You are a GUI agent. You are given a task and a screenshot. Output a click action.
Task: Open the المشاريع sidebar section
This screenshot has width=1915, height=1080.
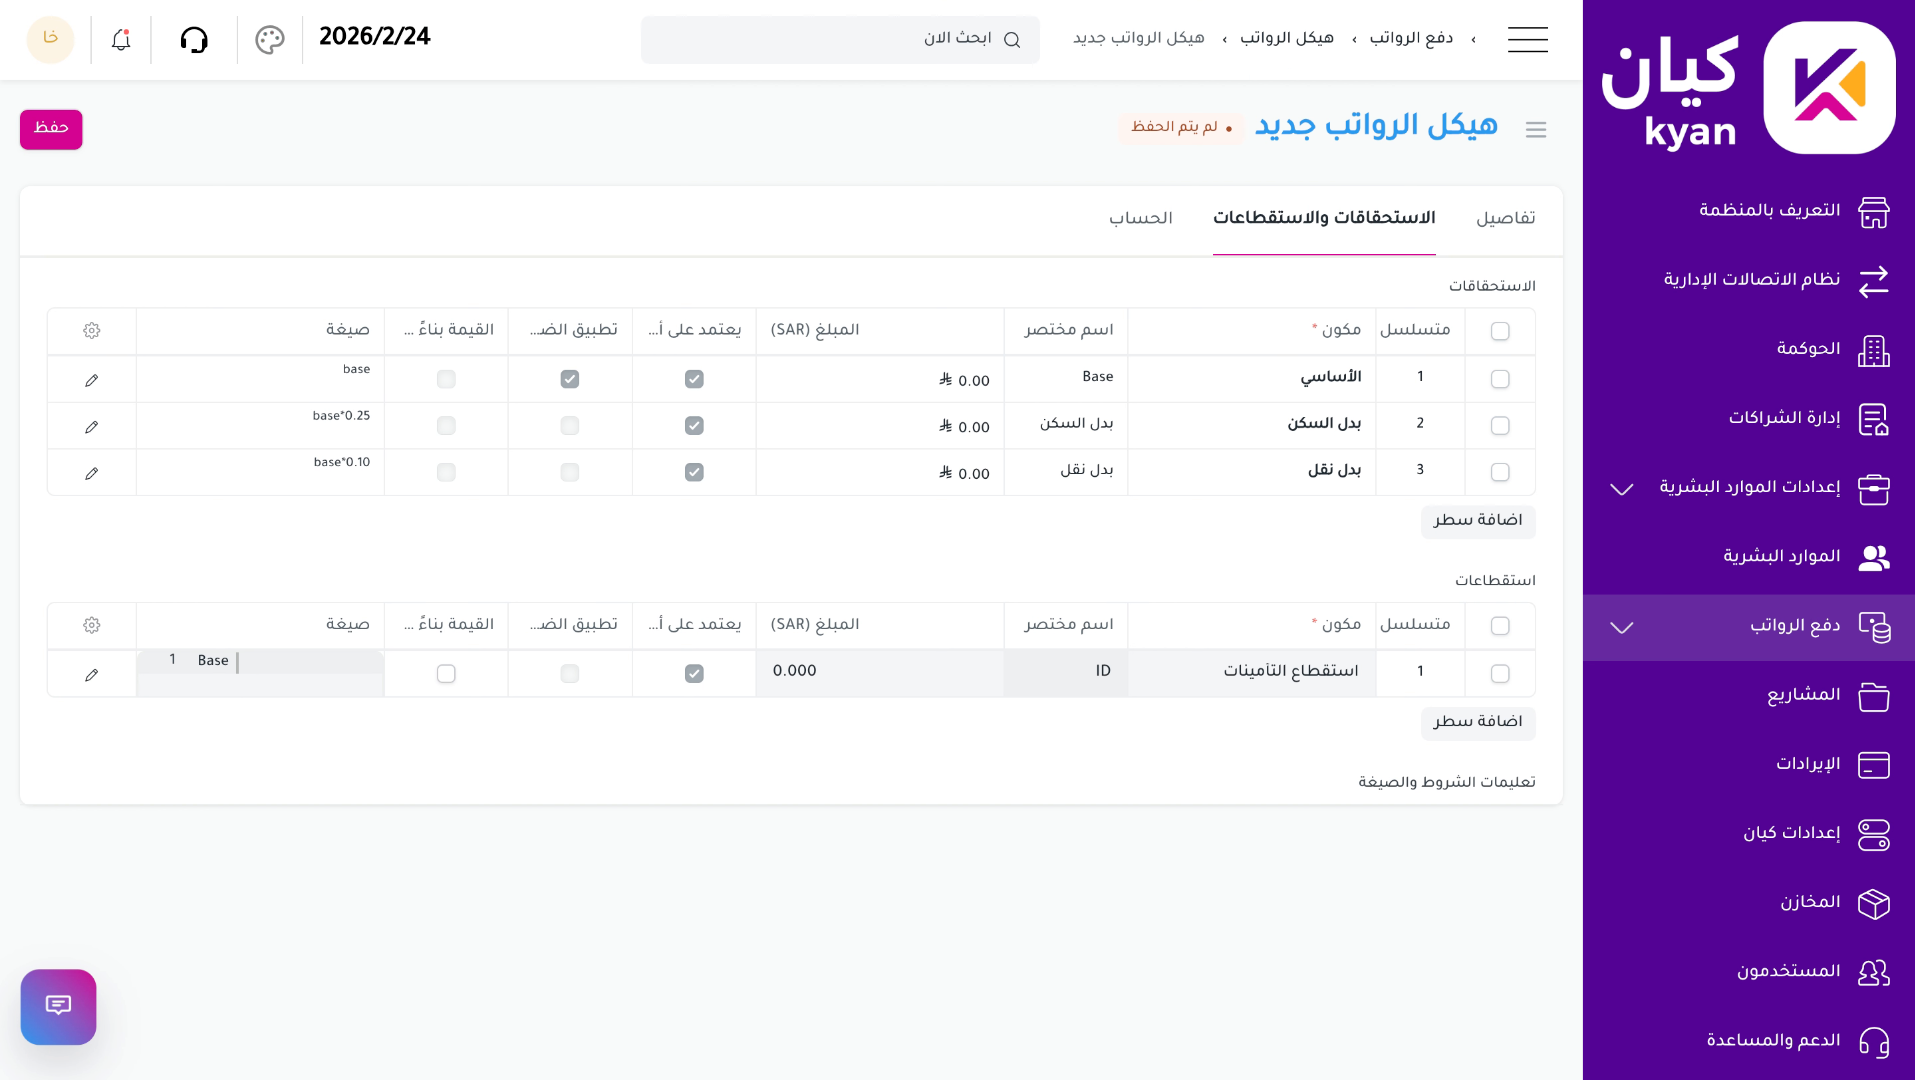[1805, 696]
